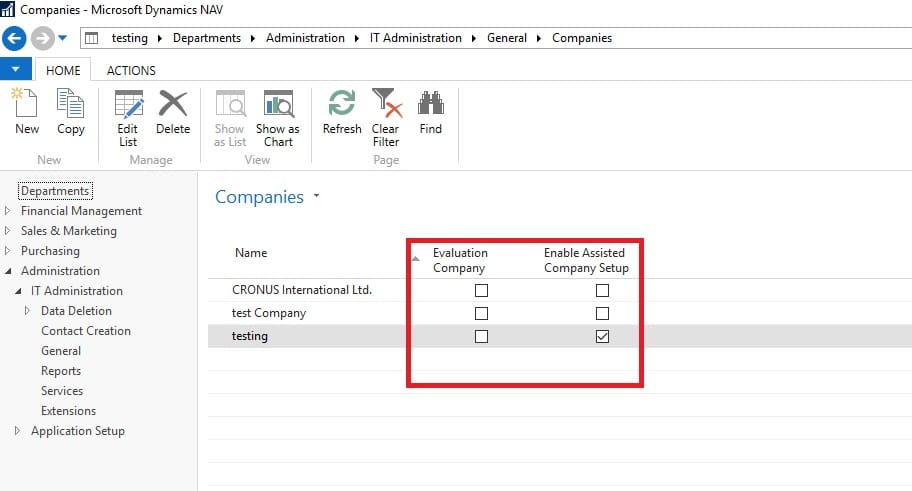Toggle Enable Assisted Setup for CRONUS International Ltd.
This screenshot has height=491, width=912.
(x=602, y=290)
